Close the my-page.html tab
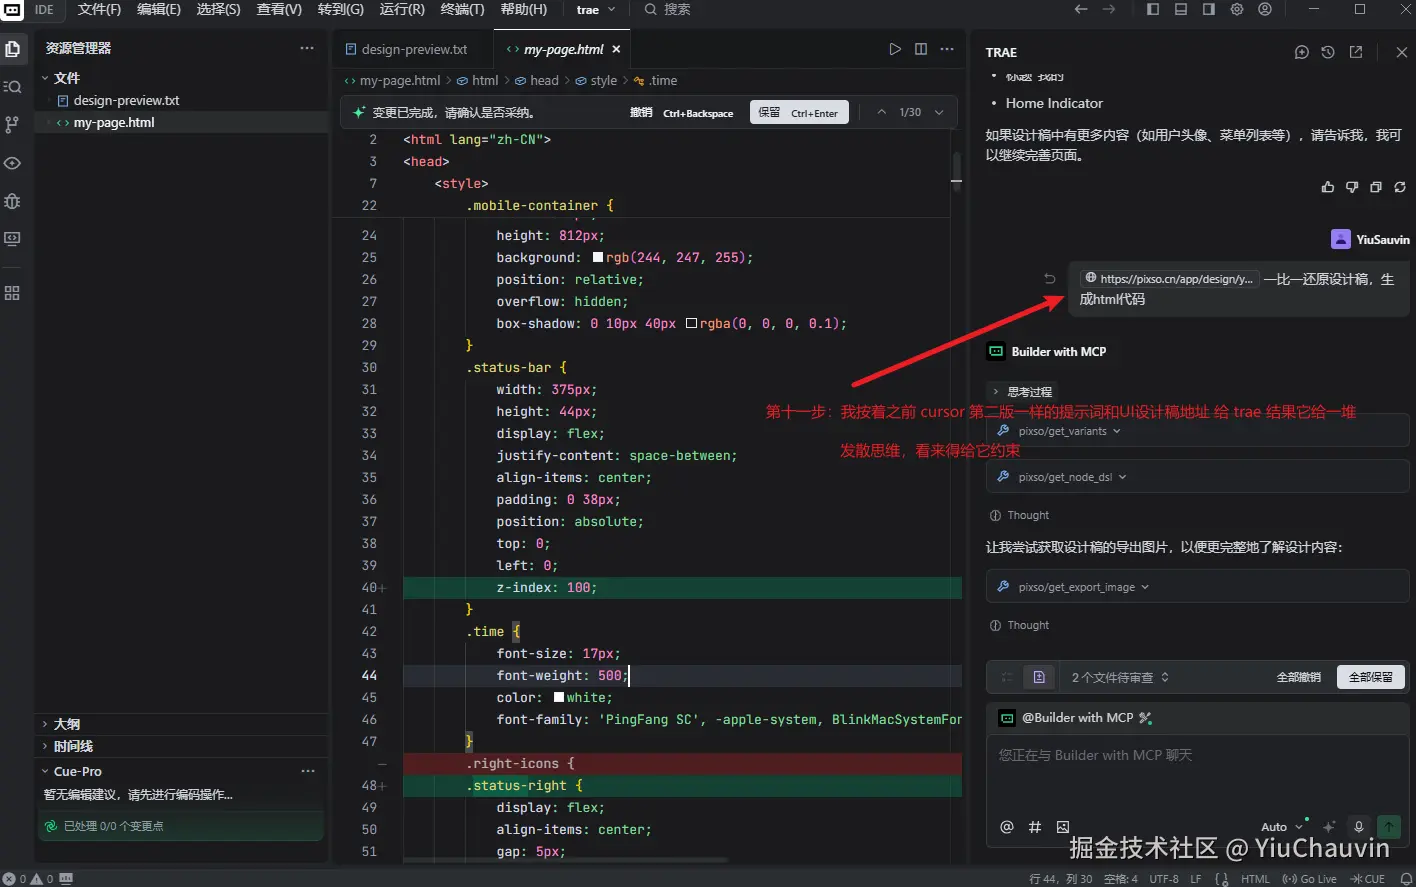This screenshot has height=887, width=1416. pos(616,49)
